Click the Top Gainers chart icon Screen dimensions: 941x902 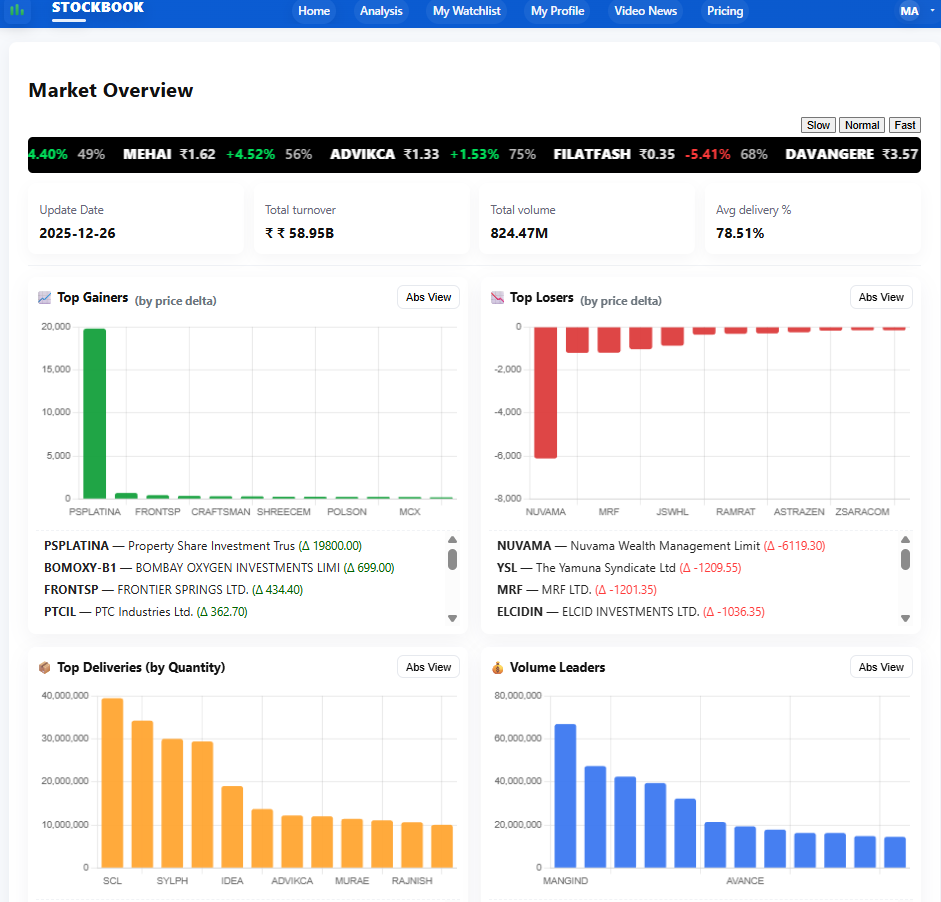click(x=44, y=298)
